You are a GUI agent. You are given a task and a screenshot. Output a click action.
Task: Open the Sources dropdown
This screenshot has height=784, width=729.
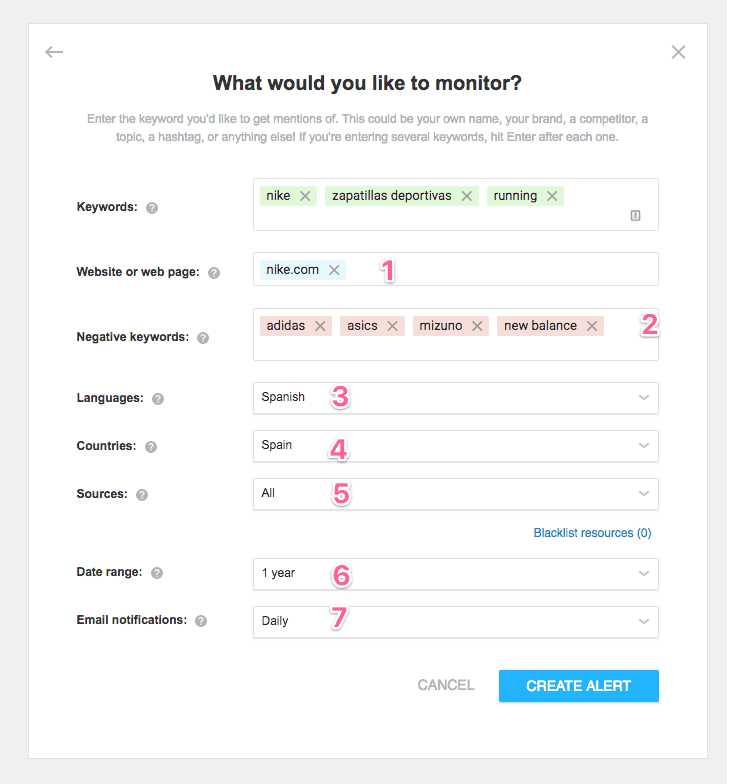(x=455, y=493)
